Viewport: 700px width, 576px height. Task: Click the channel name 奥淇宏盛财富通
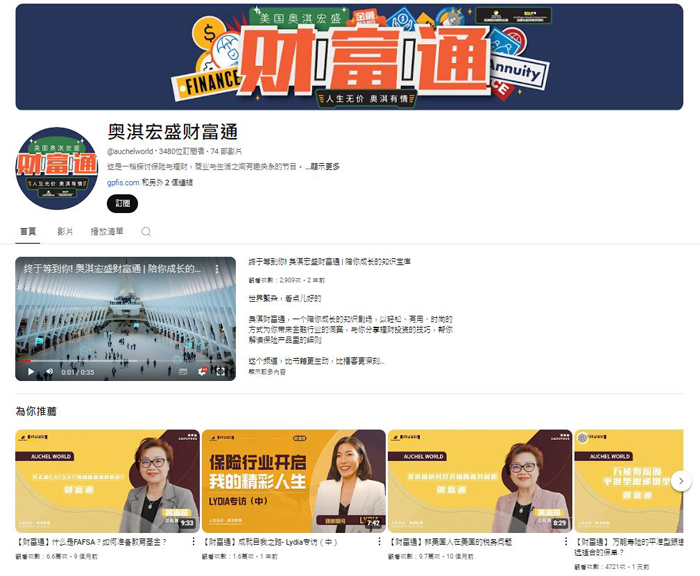(172, 132)
